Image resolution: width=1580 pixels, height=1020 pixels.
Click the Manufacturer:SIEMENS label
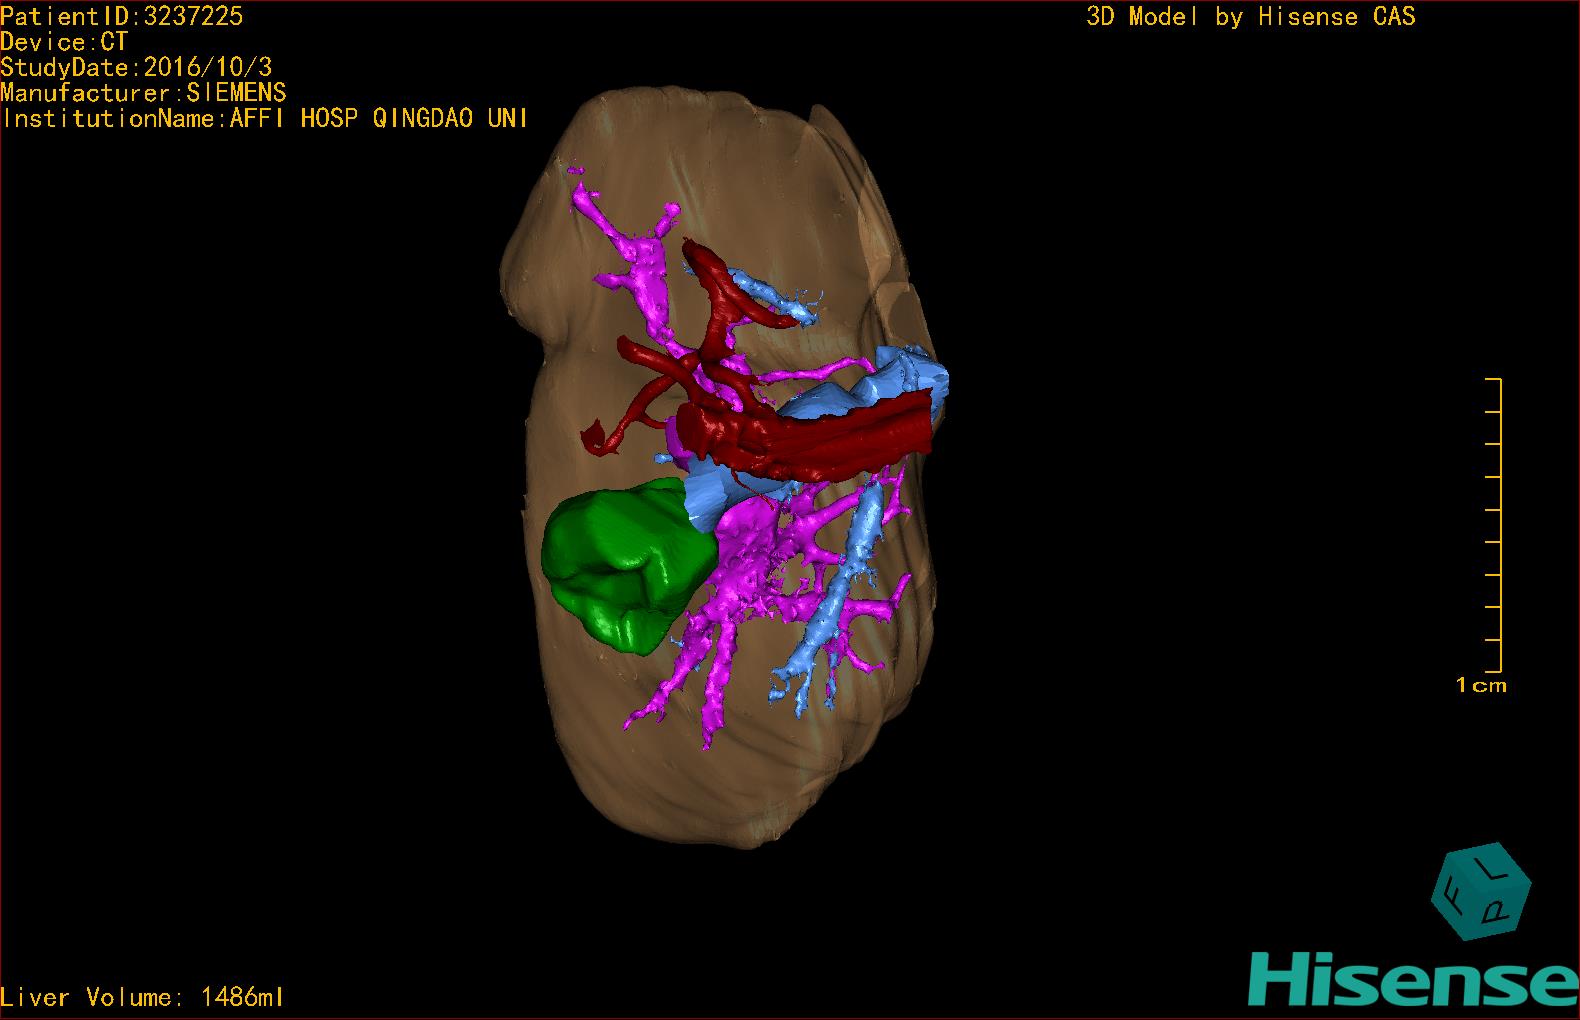pos(143,93)
